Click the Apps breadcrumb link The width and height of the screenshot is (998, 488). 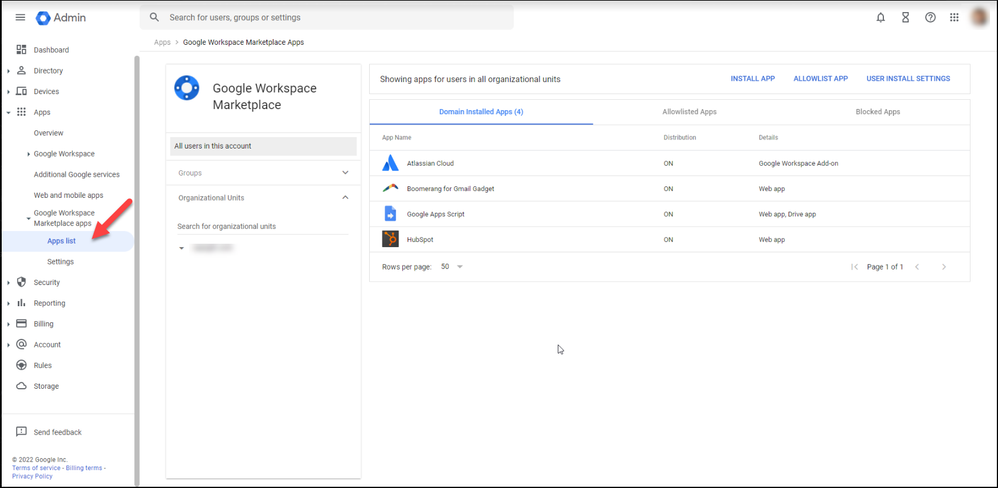162,43
